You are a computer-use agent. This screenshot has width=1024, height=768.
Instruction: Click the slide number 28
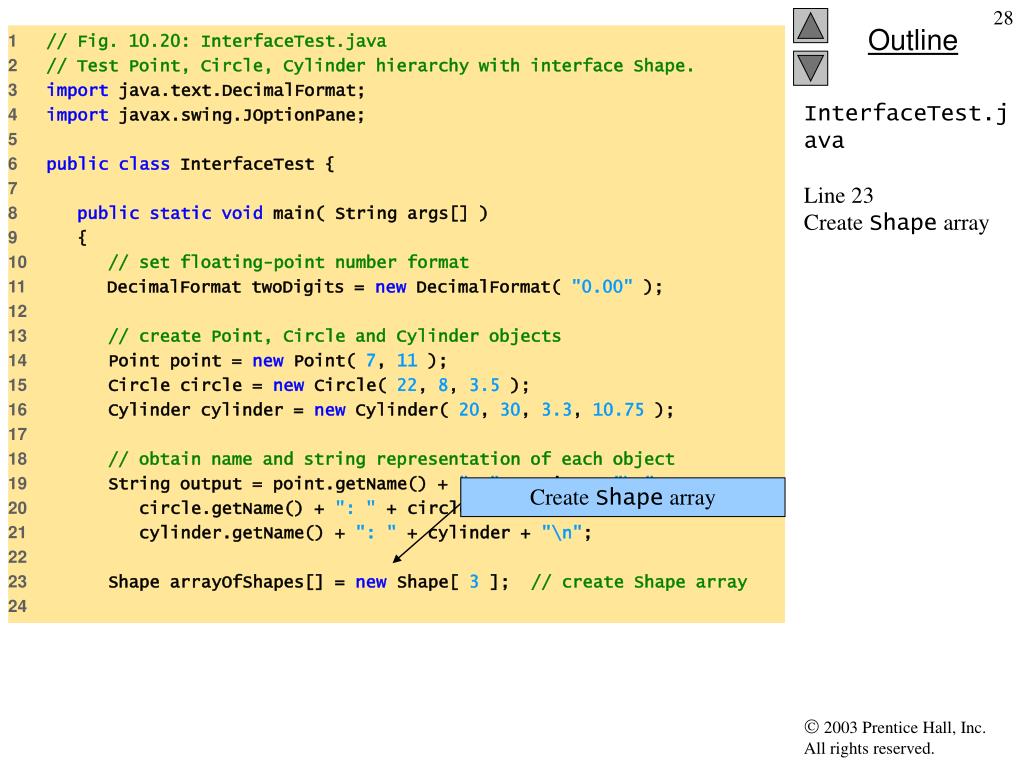click(1003, 18)
